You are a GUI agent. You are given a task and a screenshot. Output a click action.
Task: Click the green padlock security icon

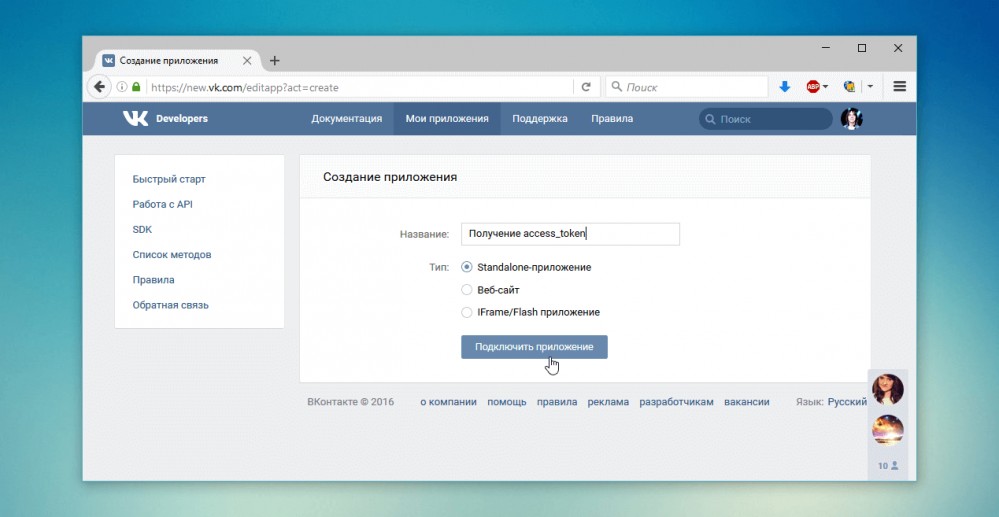(136, 87)
